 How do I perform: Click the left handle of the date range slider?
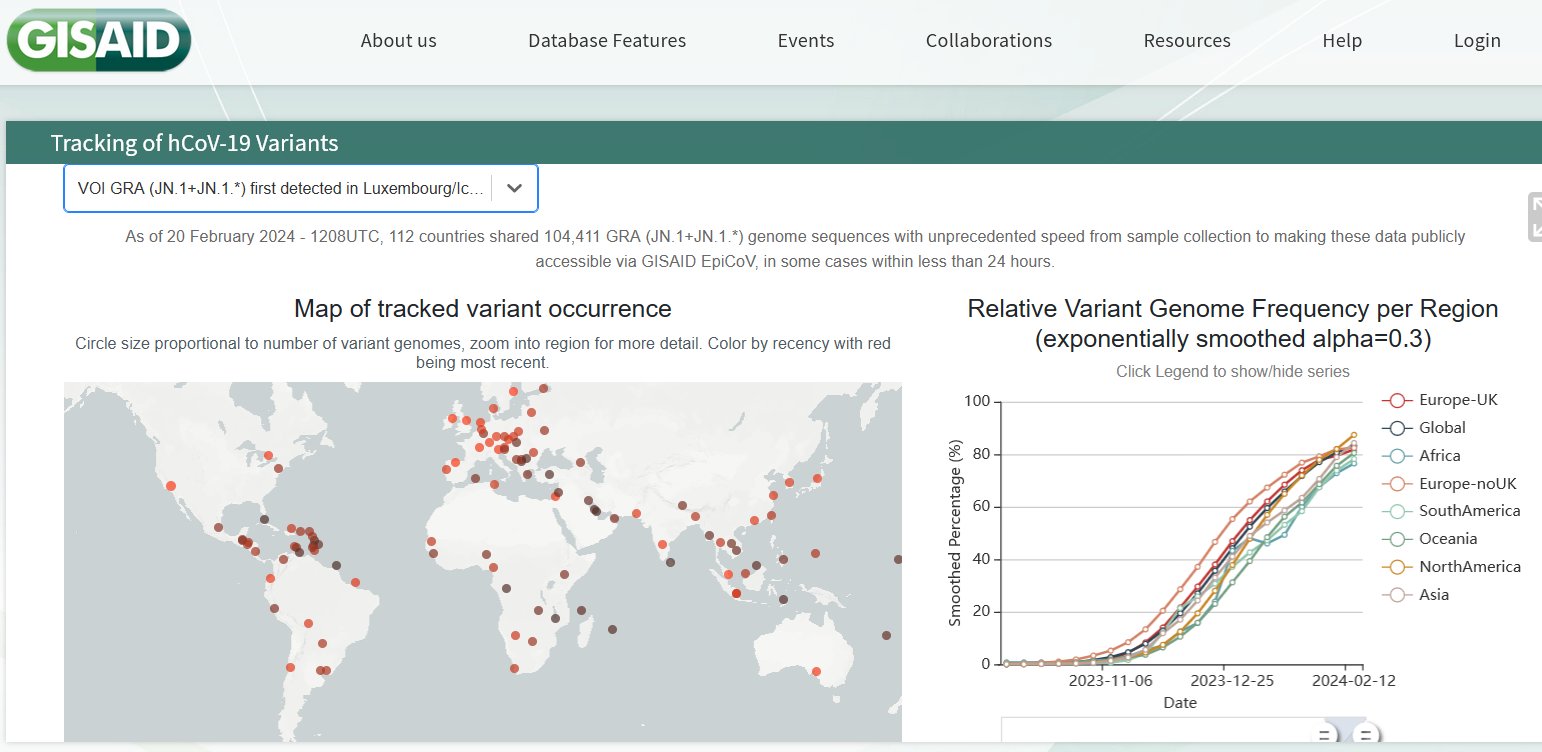(1325, 736)
